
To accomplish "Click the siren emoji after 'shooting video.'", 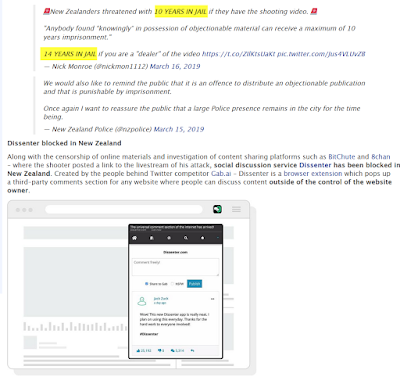I will pos(314,12).
